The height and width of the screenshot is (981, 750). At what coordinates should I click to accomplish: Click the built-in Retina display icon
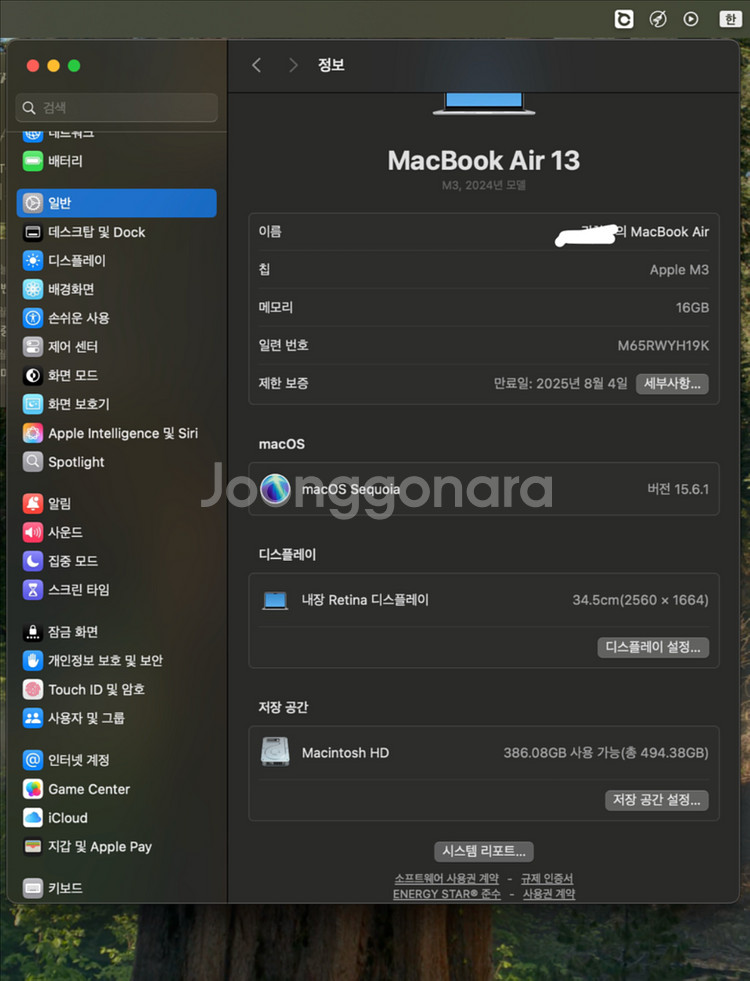click(275, 601)
